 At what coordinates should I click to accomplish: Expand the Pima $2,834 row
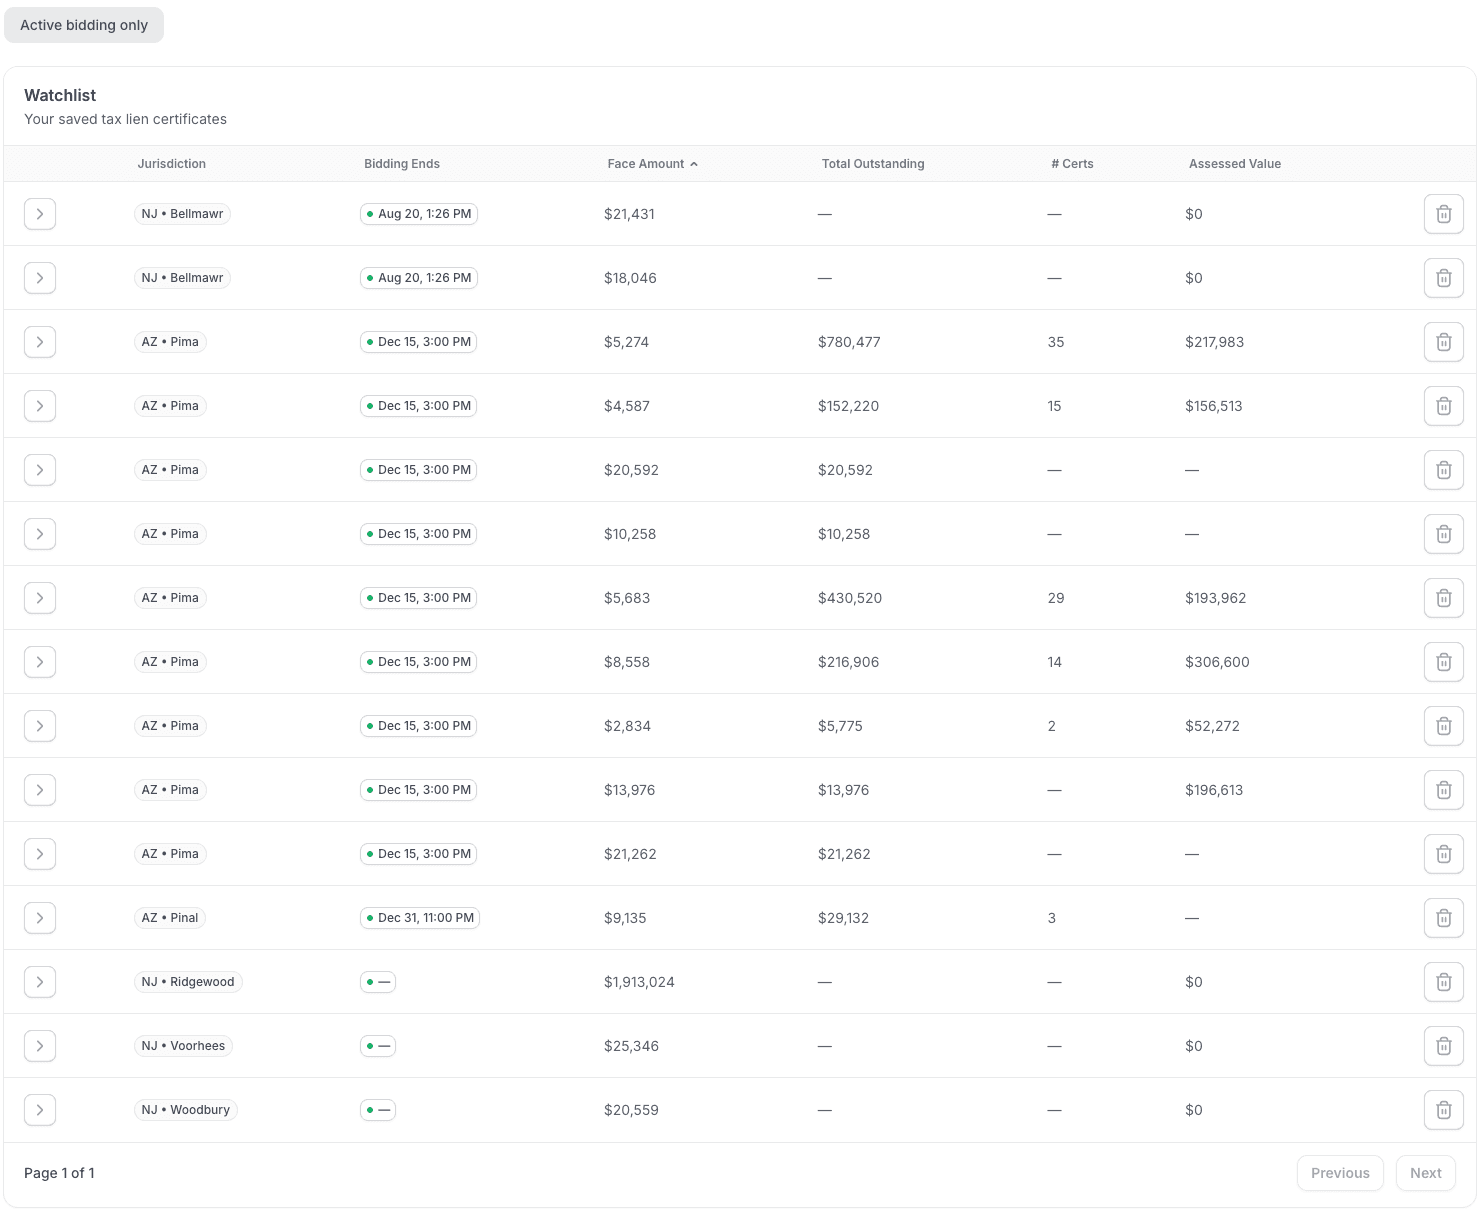point(40,726)
